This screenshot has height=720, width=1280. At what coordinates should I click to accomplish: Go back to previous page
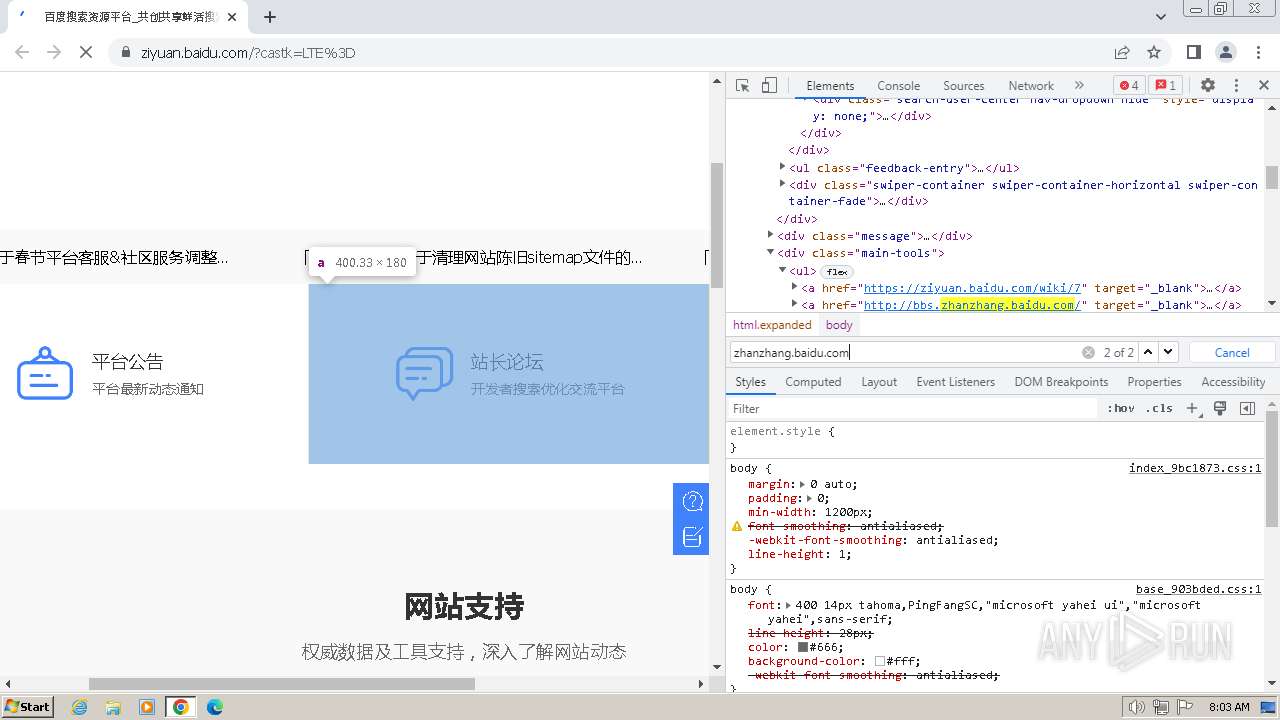click(22, 52)
